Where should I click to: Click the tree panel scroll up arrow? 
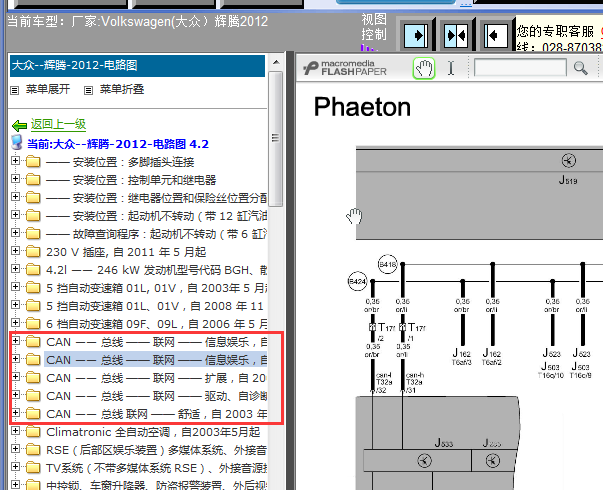point(275,62)
